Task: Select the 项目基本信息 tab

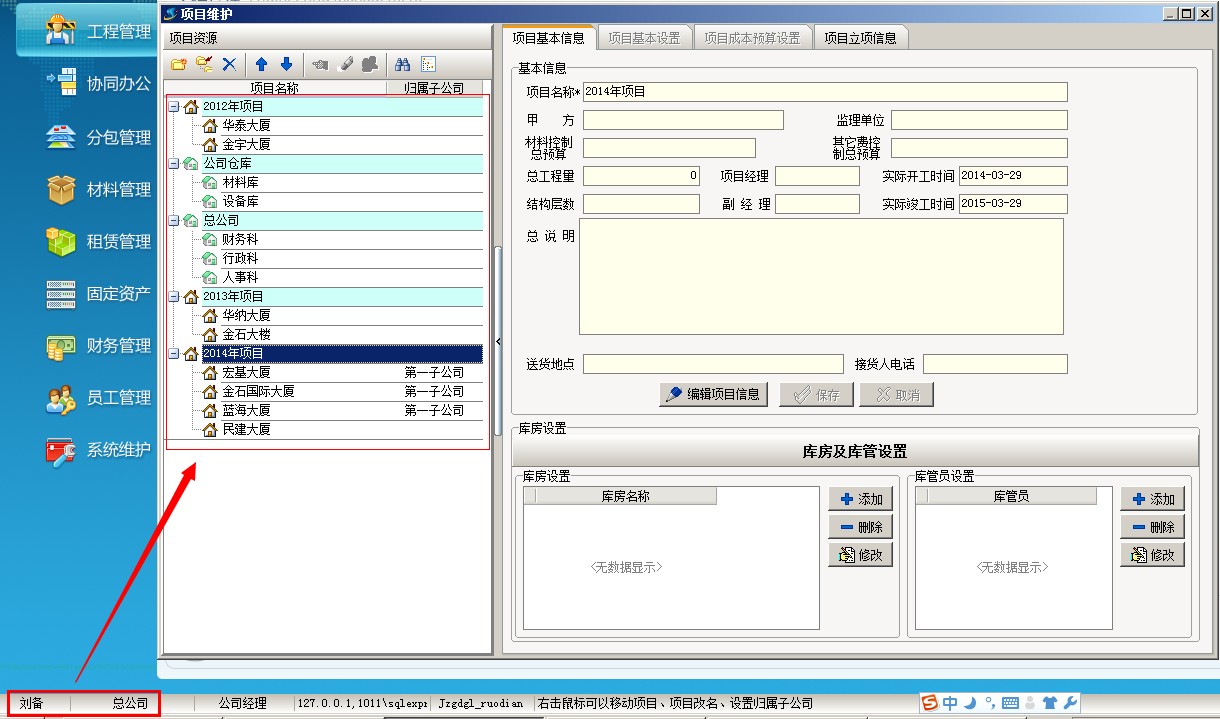Action: (x=548, y=38)
